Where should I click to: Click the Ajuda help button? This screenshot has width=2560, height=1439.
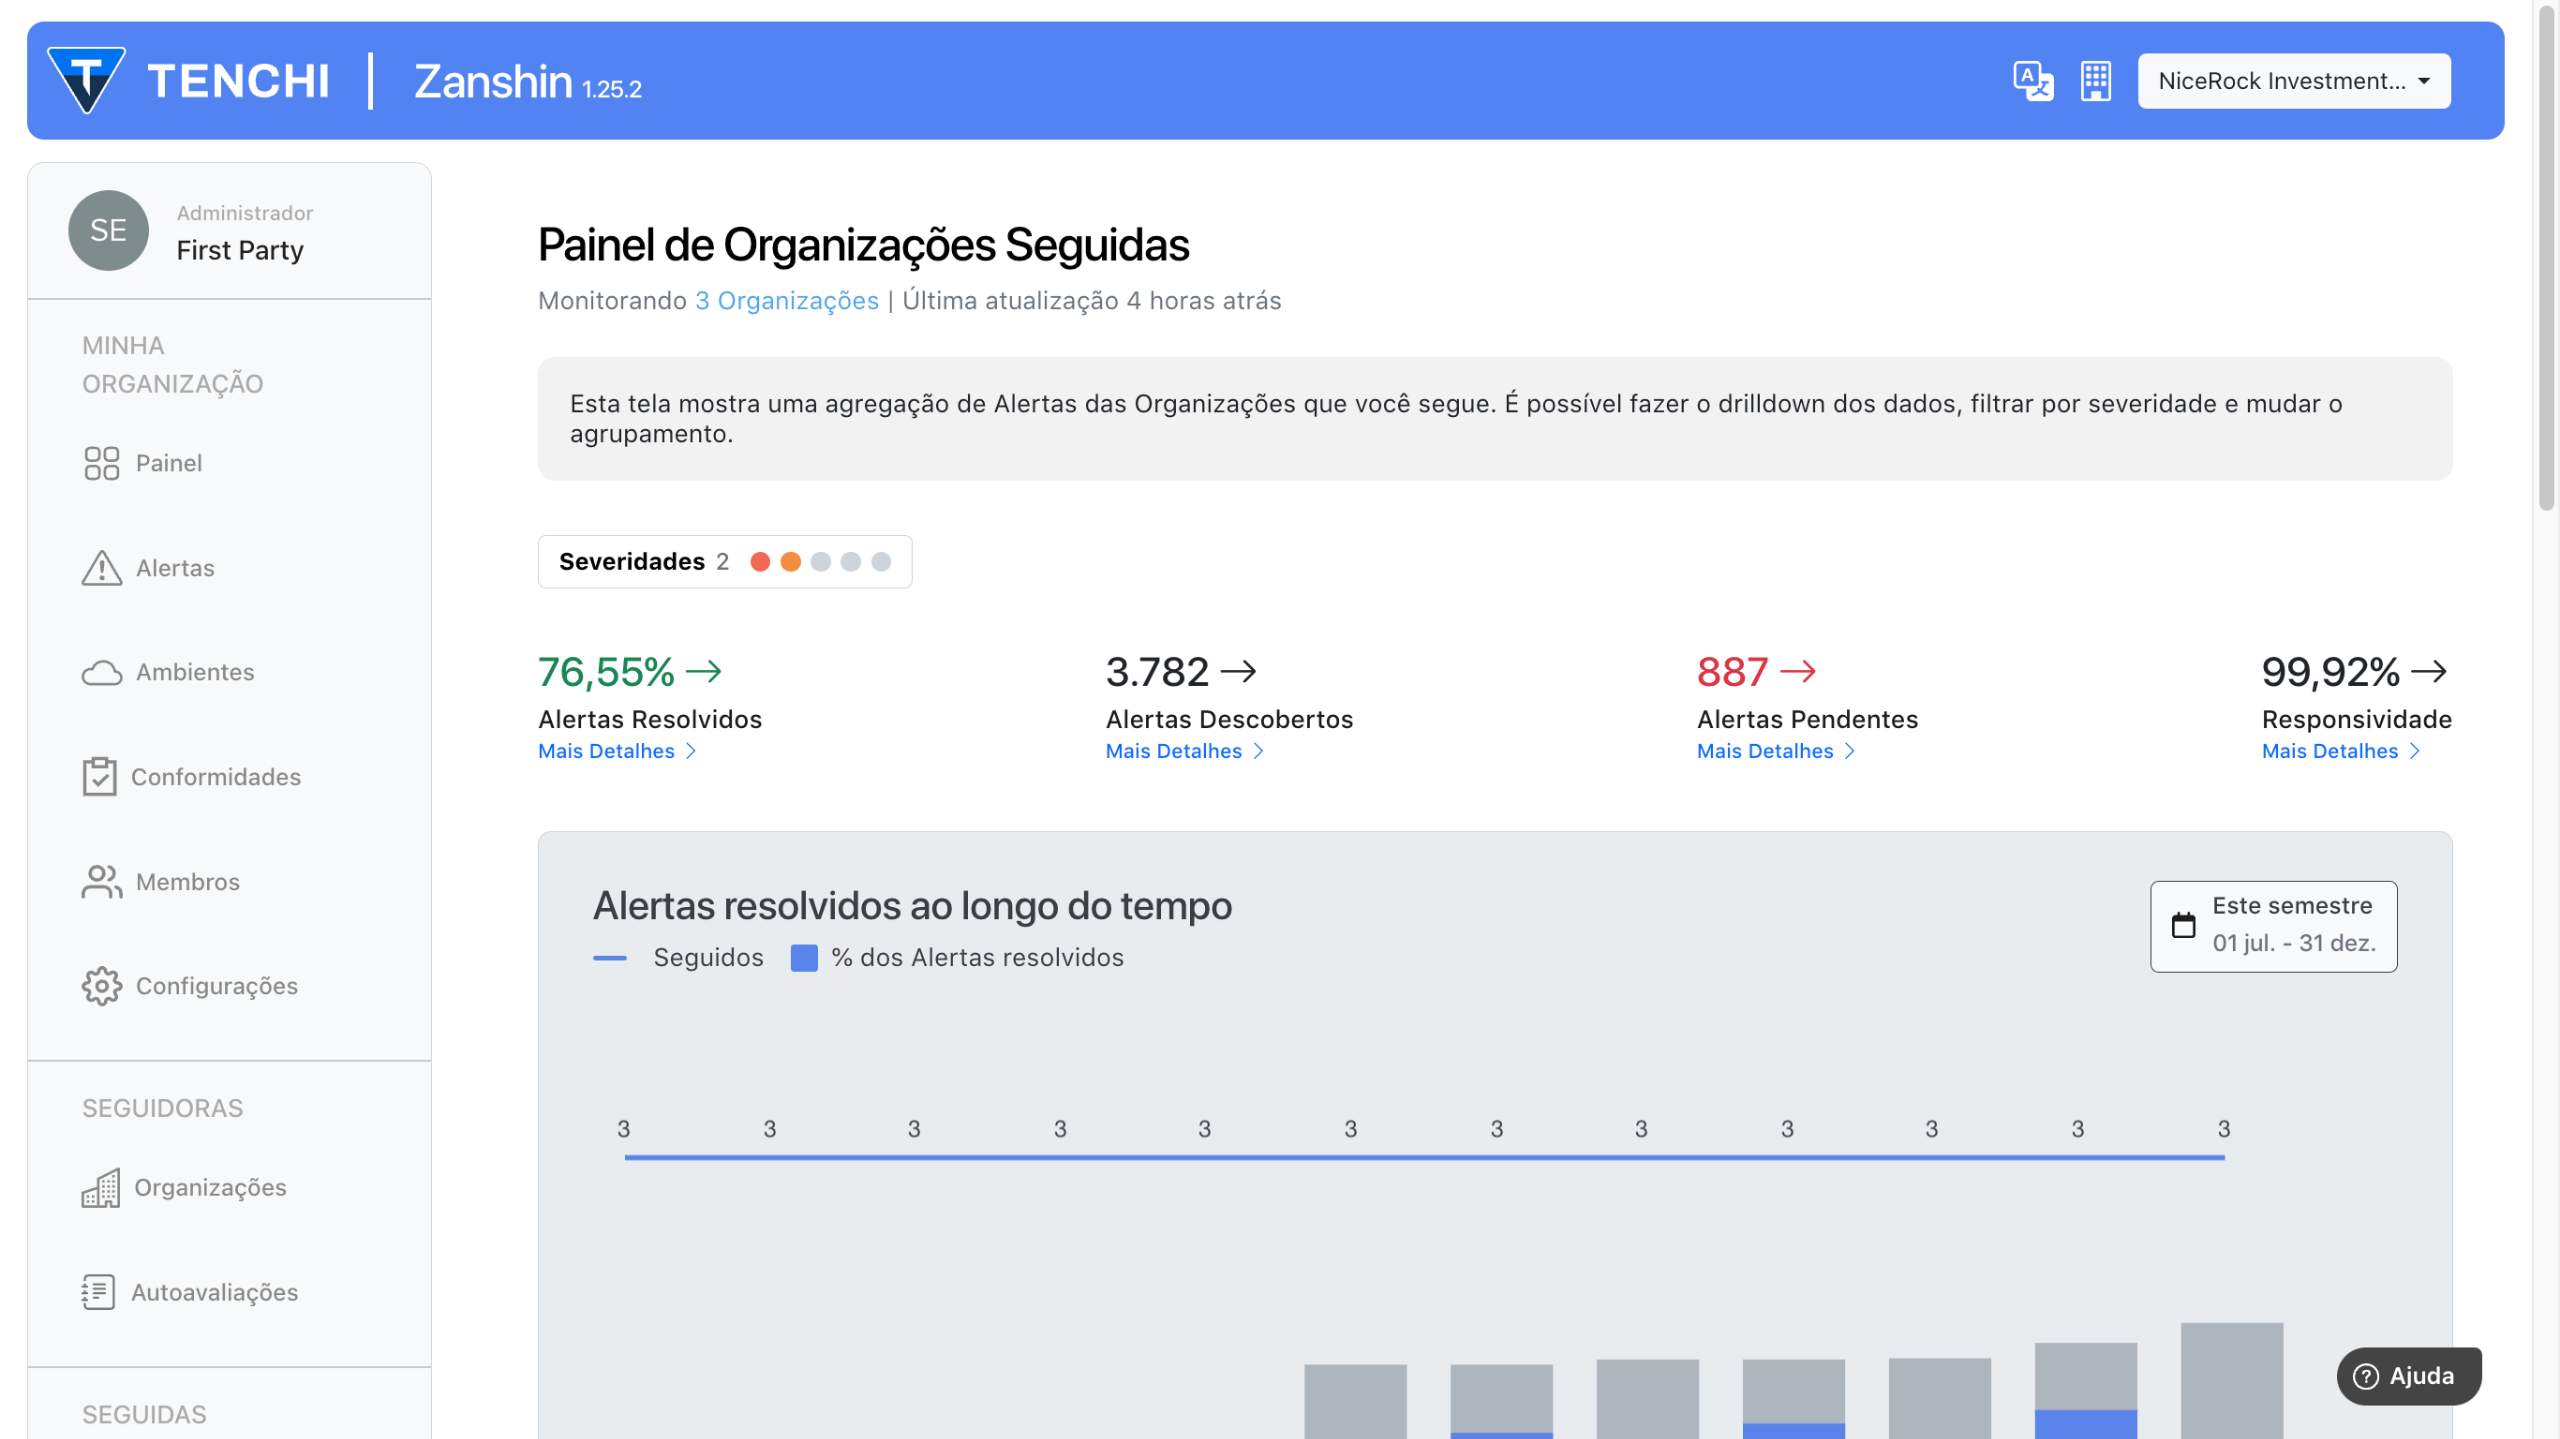(x=2408, y=1376)
